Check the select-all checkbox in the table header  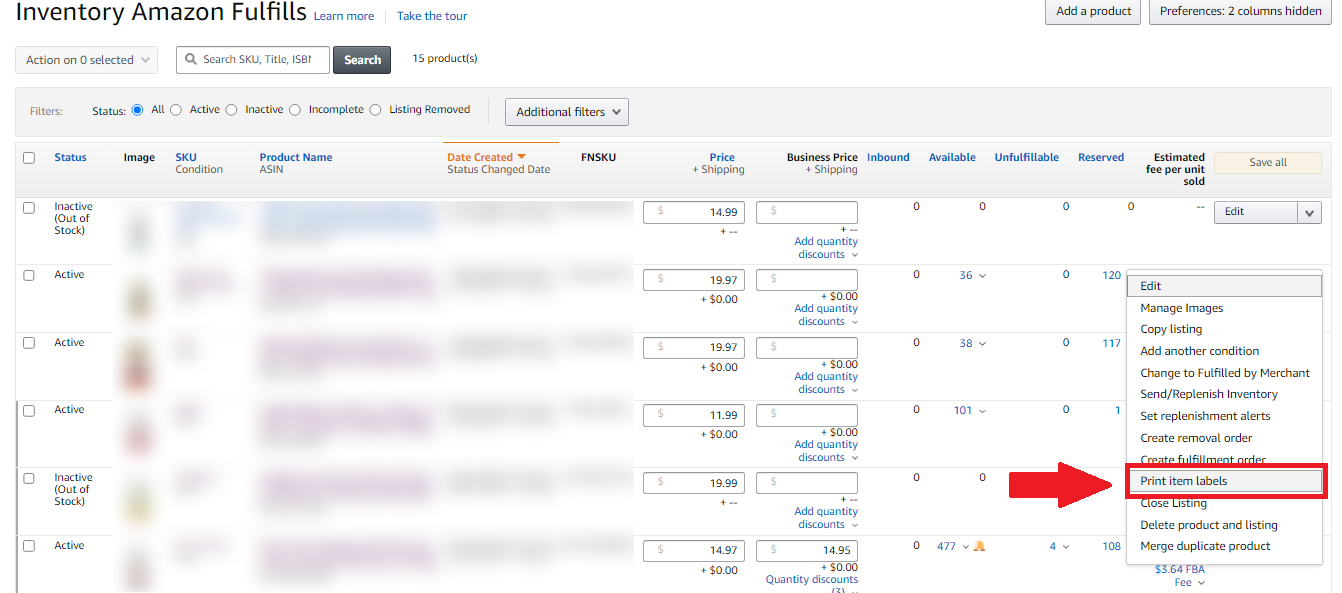click(28, 158)
